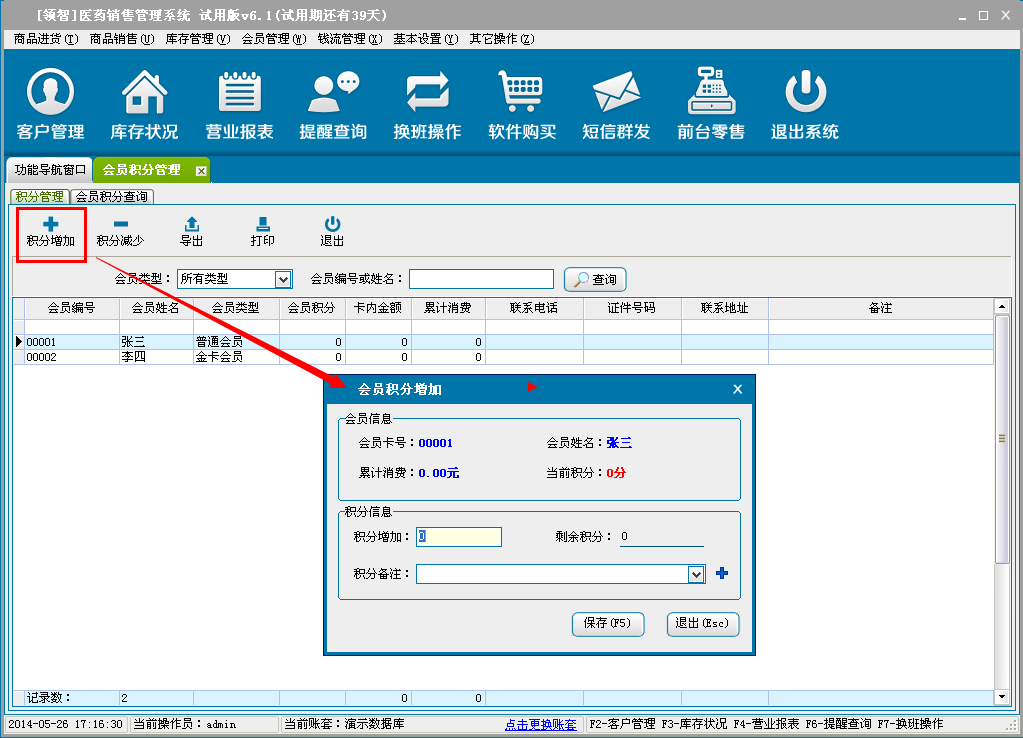Click the 保存(F5) button

(607, 623)
